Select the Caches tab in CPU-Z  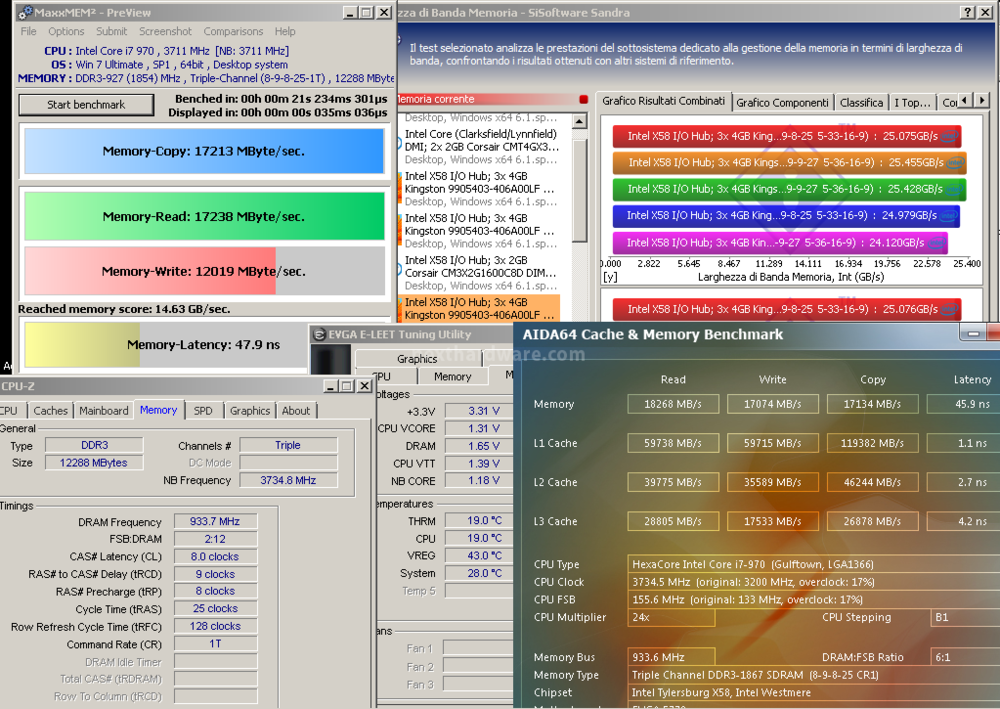50,411
